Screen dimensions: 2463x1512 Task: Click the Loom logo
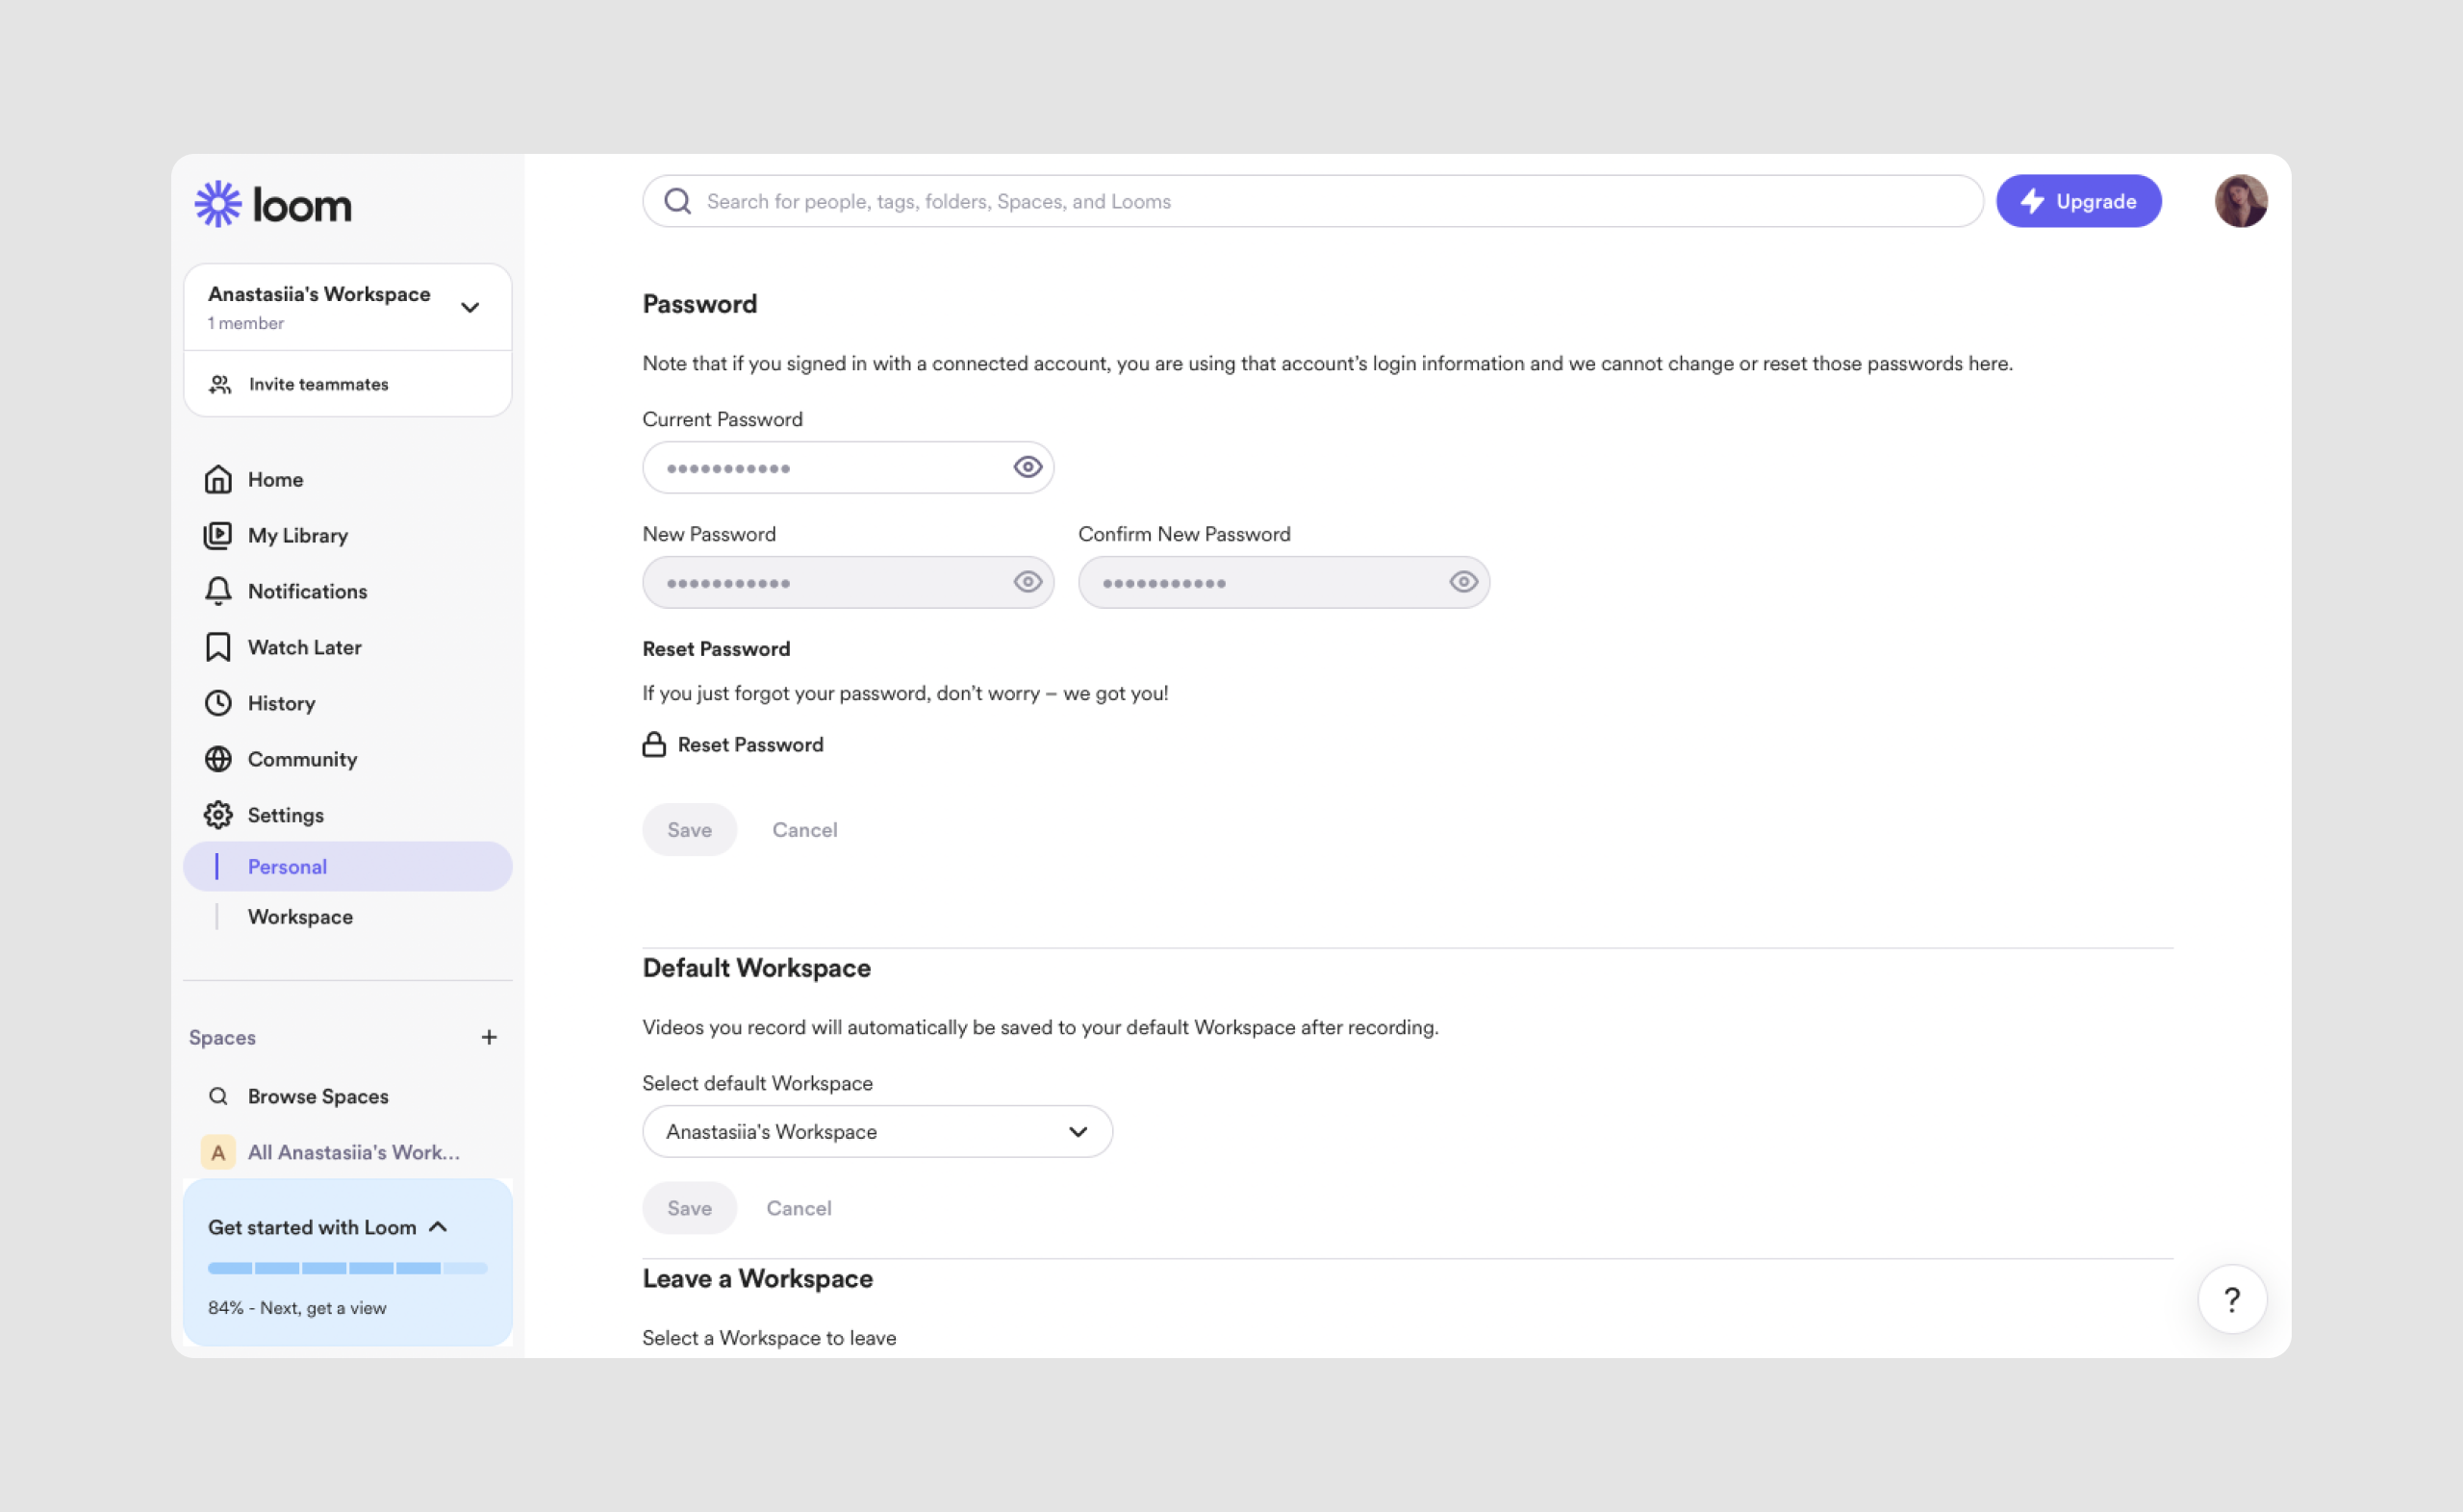coord(273,204)
